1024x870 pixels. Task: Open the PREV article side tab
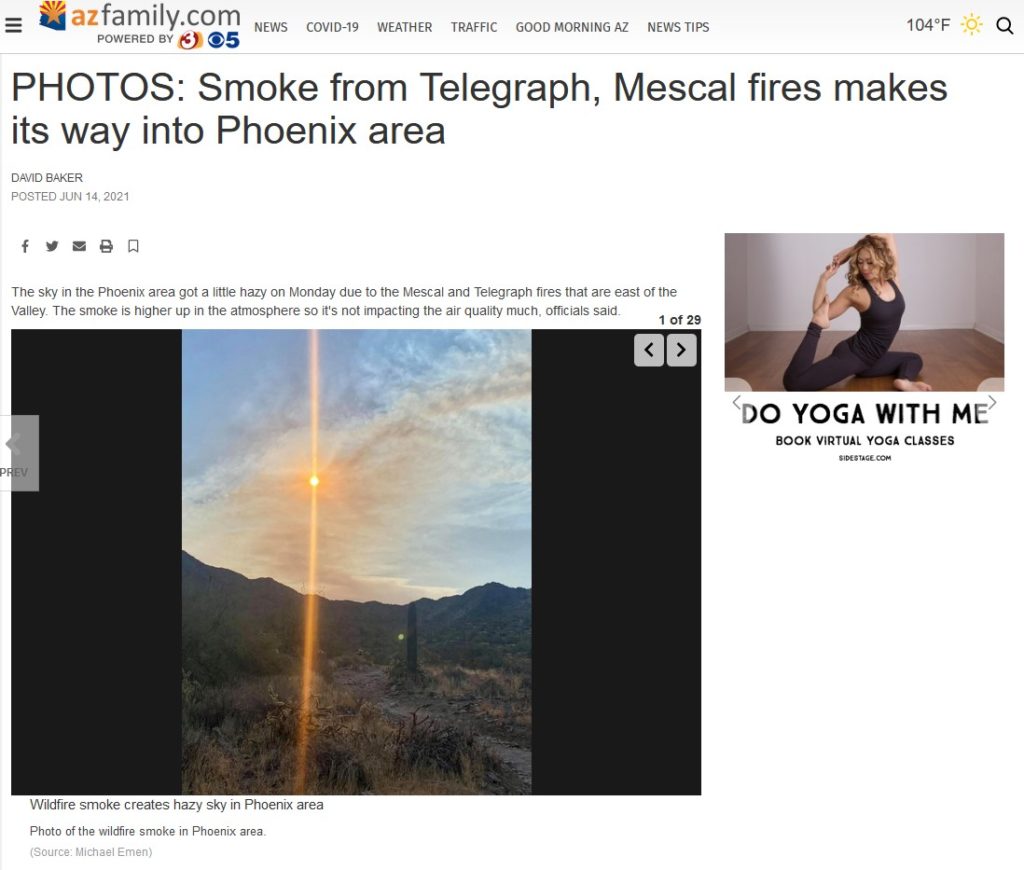click(x=19, y=453)
